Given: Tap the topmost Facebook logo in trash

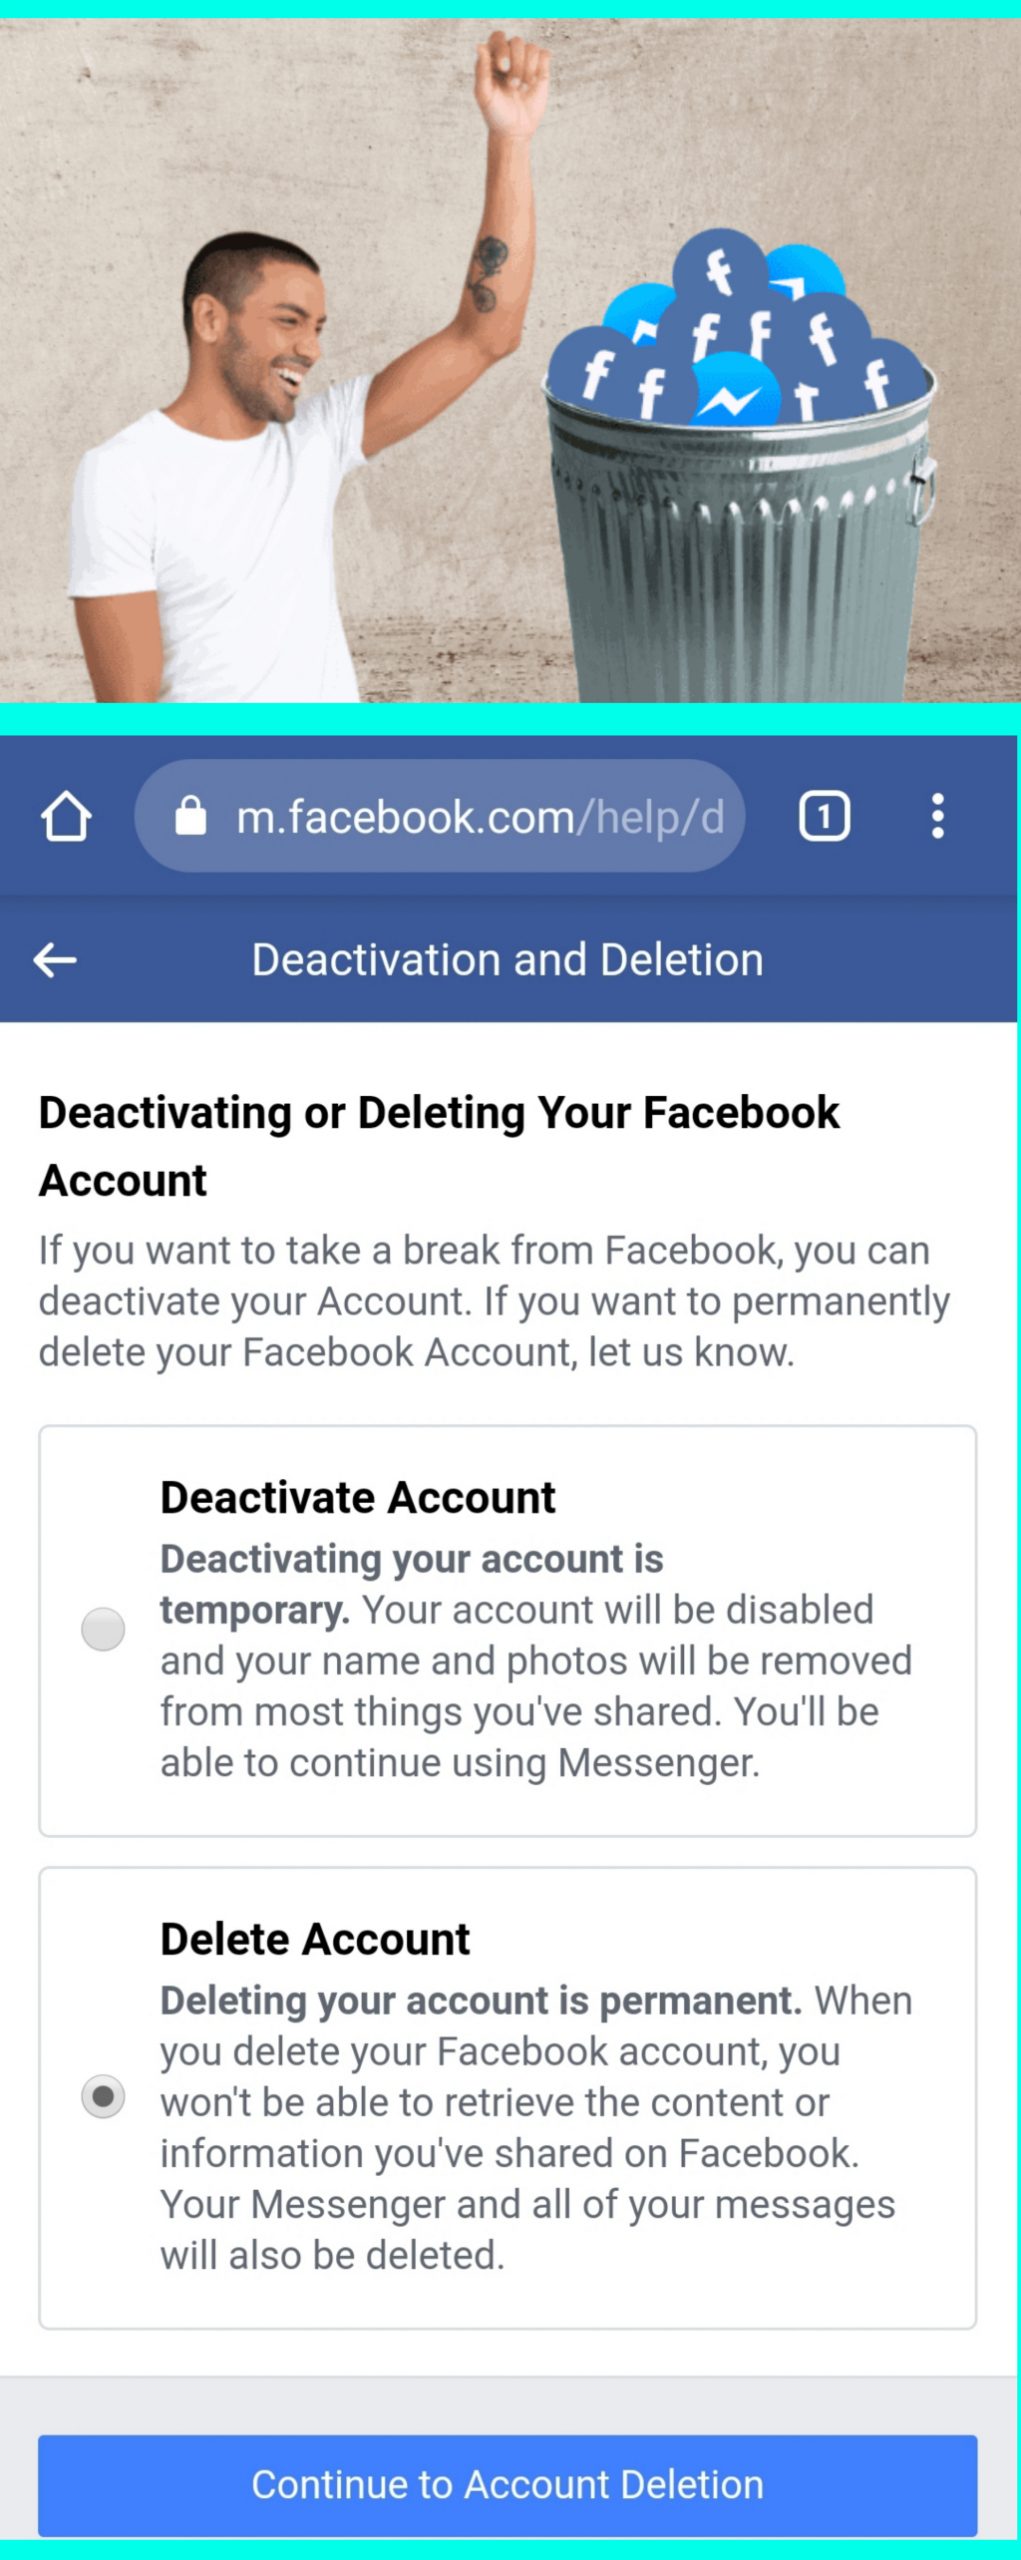Looking at the screenshot, I should tap(720, 270).
